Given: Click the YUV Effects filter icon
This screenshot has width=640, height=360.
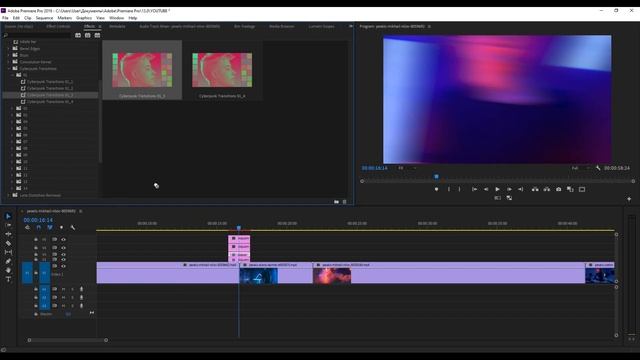Looking at the screenshot, I should click(x=97, y=36).
